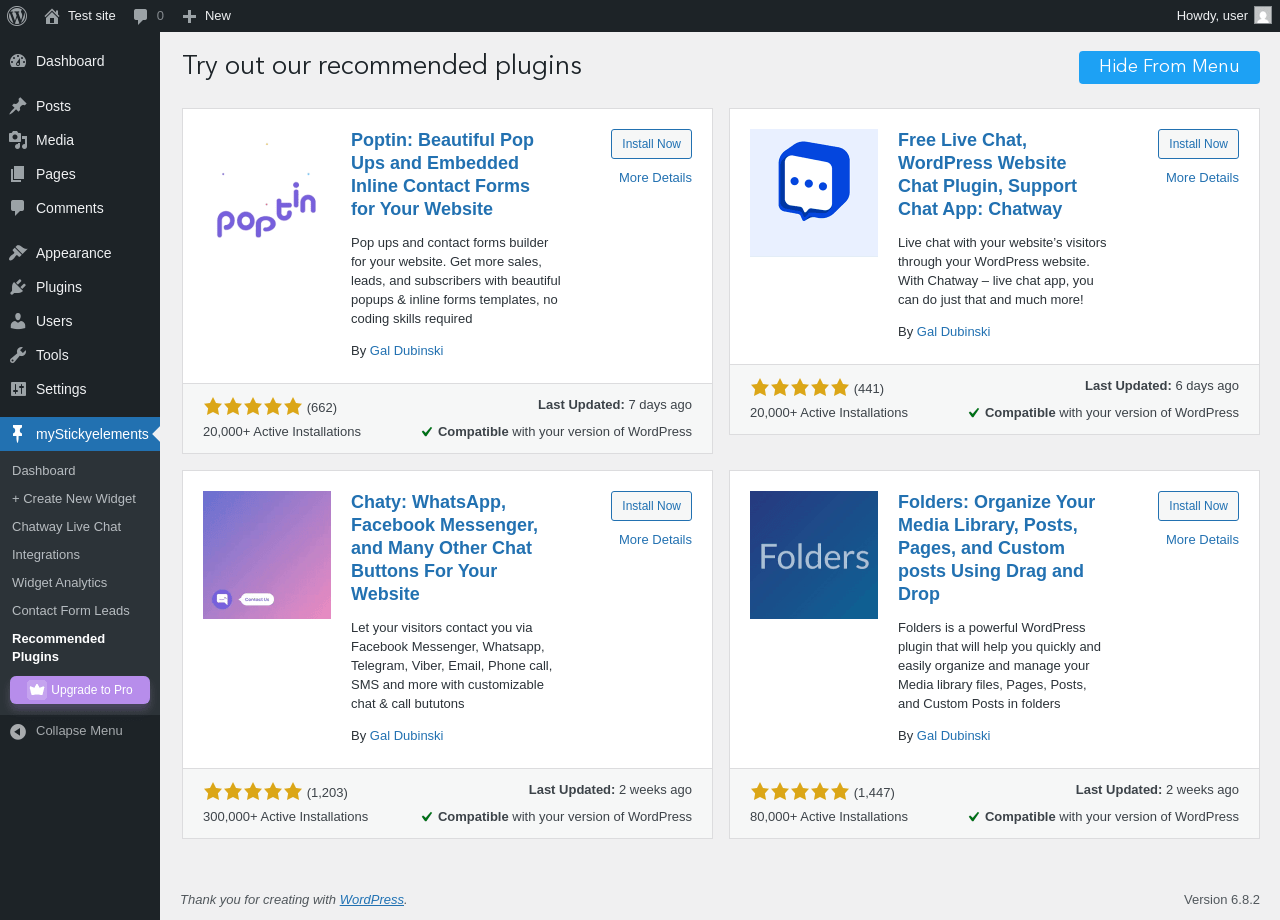Open Chaty plugin title link
1280x920 pixels.
tap(444, 548)
